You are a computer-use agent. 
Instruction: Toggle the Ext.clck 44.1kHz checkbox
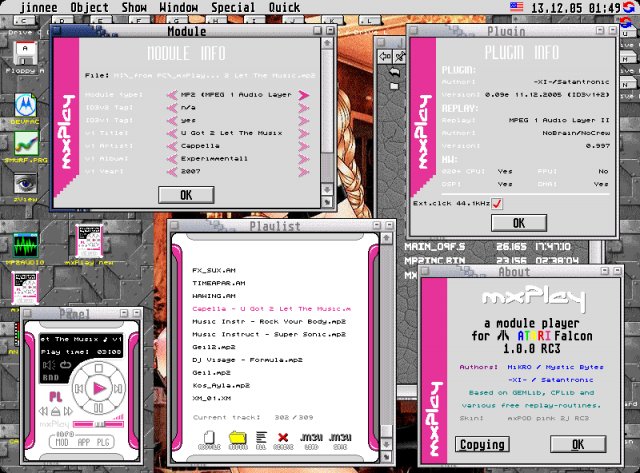pyautogui.click(x=497, y=203)
